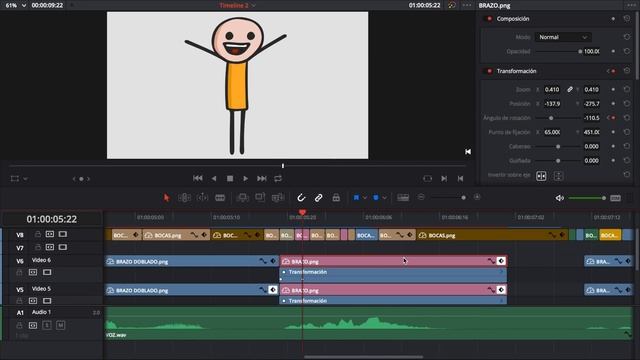Add keyframe for Ángulo de rotación

pos(613,118)
